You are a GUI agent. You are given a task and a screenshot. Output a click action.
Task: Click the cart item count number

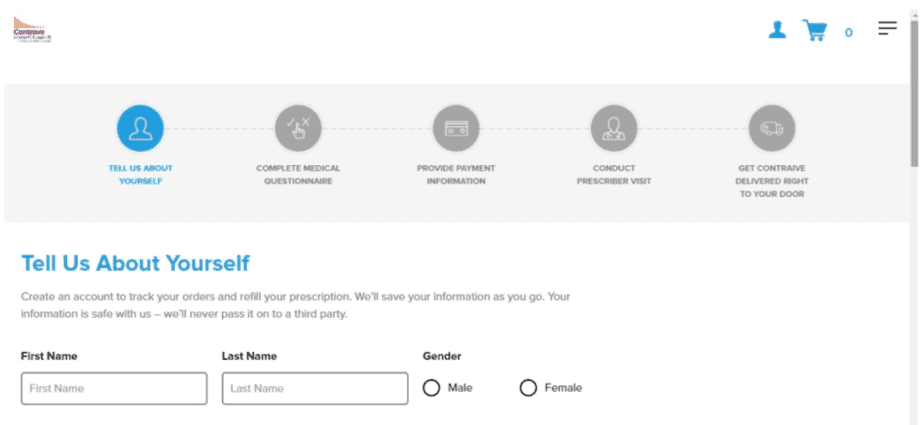point(849,32)
